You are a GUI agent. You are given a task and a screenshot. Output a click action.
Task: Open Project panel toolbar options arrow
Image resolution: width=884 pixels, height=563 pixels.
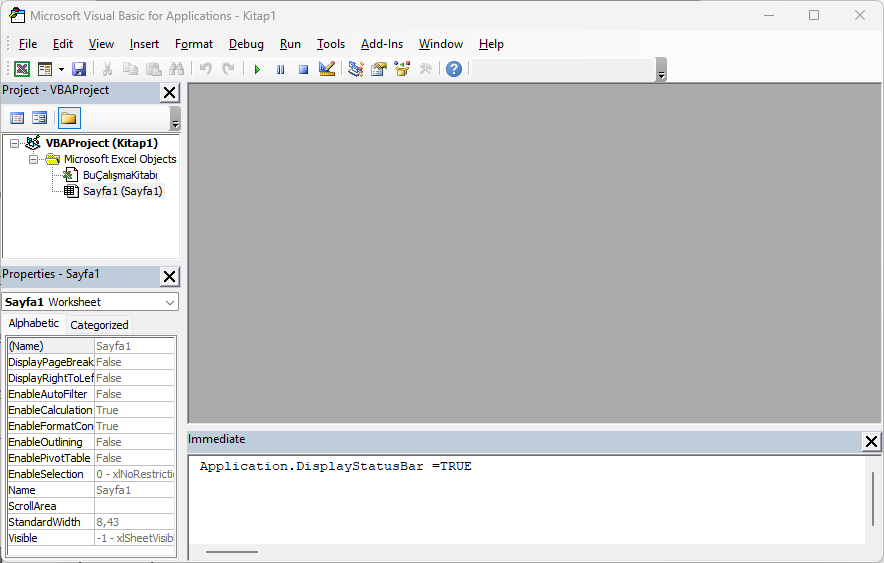point(175,119)
